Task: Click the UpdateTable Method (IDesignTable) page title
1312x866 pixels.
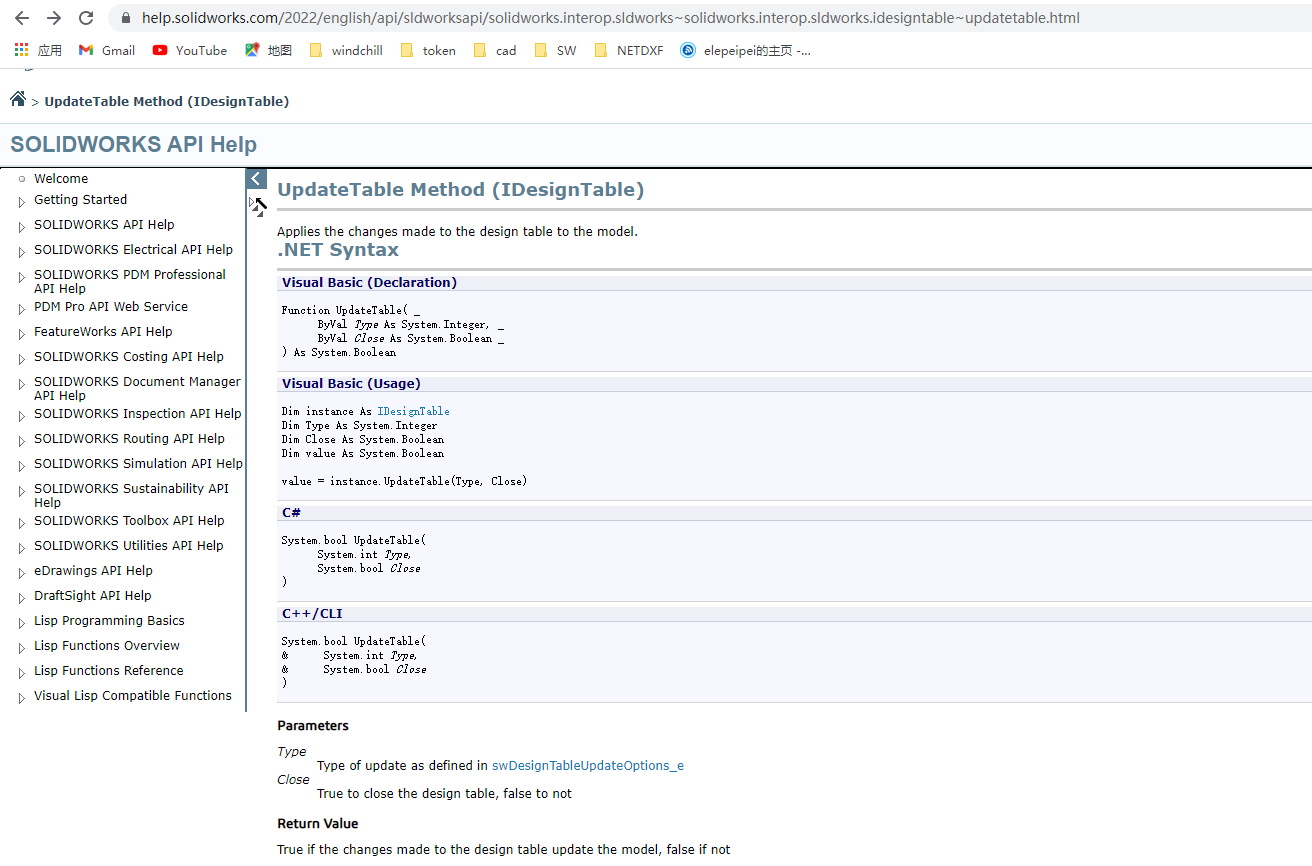Action: (x=461, y=190)
